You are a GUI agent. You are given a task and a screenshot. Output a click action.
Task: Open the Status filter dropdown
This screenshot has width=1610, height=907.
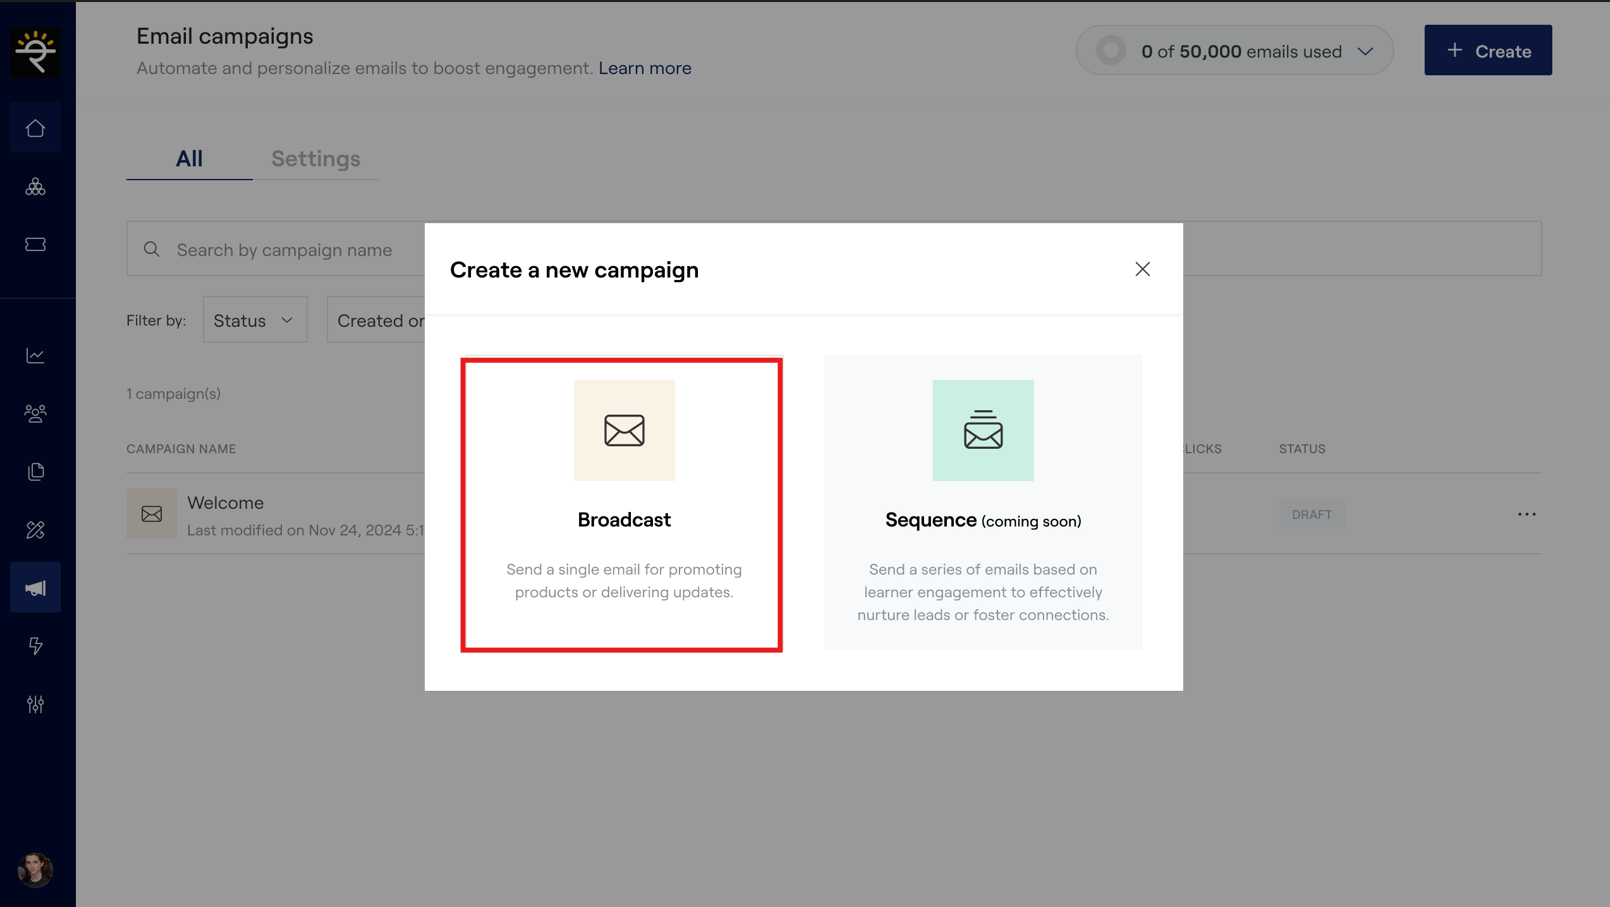pos(255,320)
